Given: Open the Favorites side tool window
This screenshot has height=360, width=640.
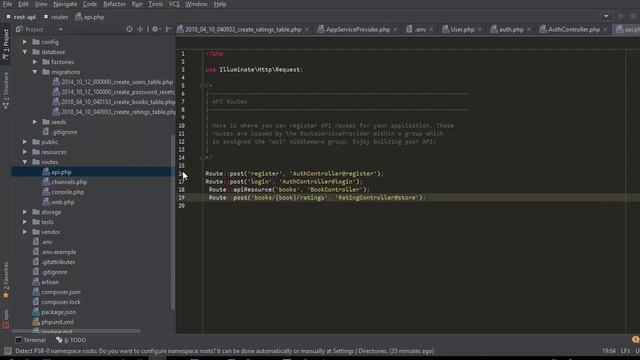Looking at the screenshot, I should coord(6,280).
